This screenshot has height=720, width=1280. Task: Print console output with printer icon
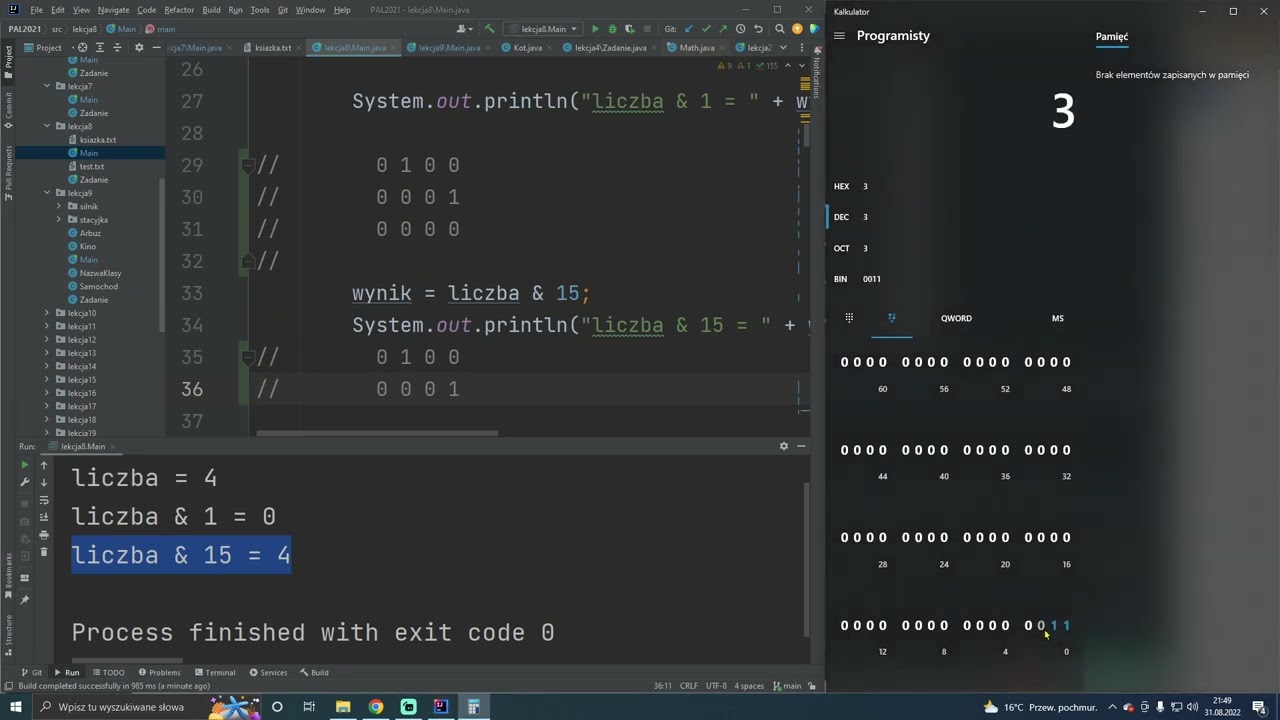coord(43,535)
